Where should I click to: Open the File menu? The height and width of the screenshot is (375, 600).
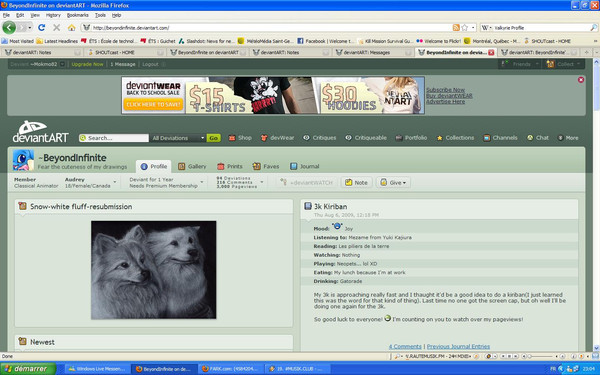coord(6,15)
